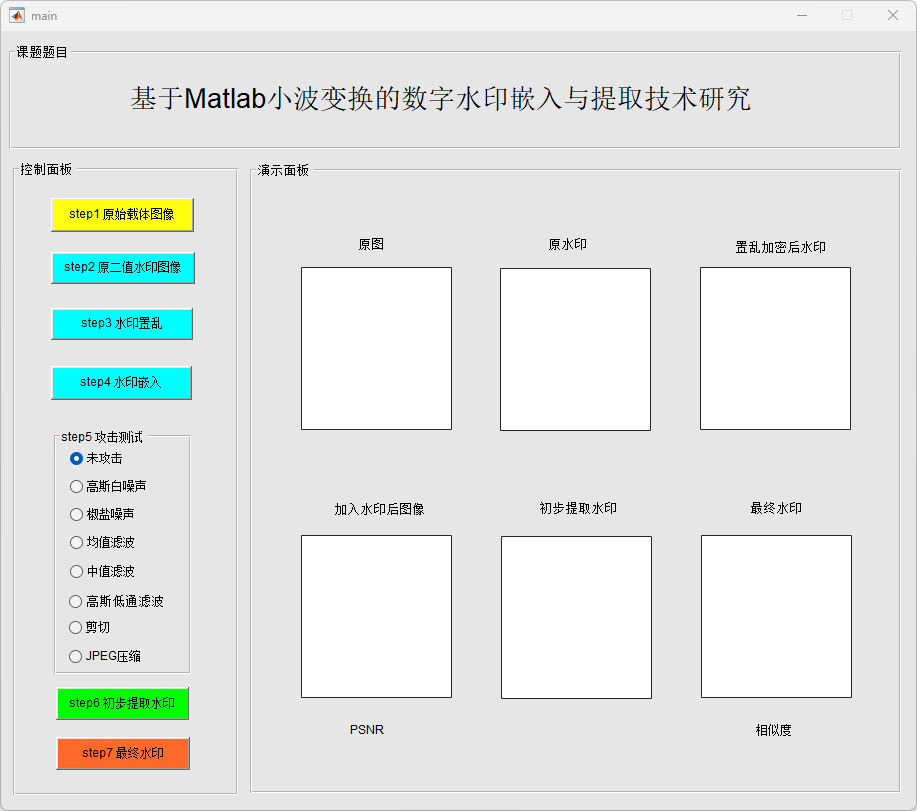Screen dimensions: 917x811
Task: Select 椒盐噪声 radio button
Action: 76,514
